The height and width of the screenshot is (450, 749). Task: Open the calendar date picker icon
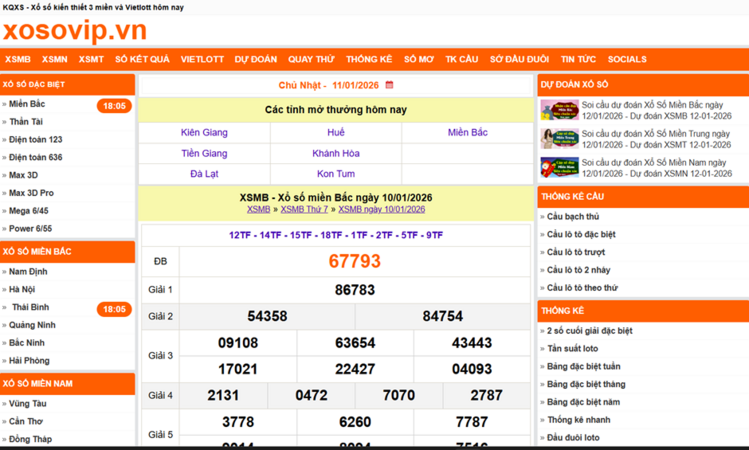click(389, 86)
